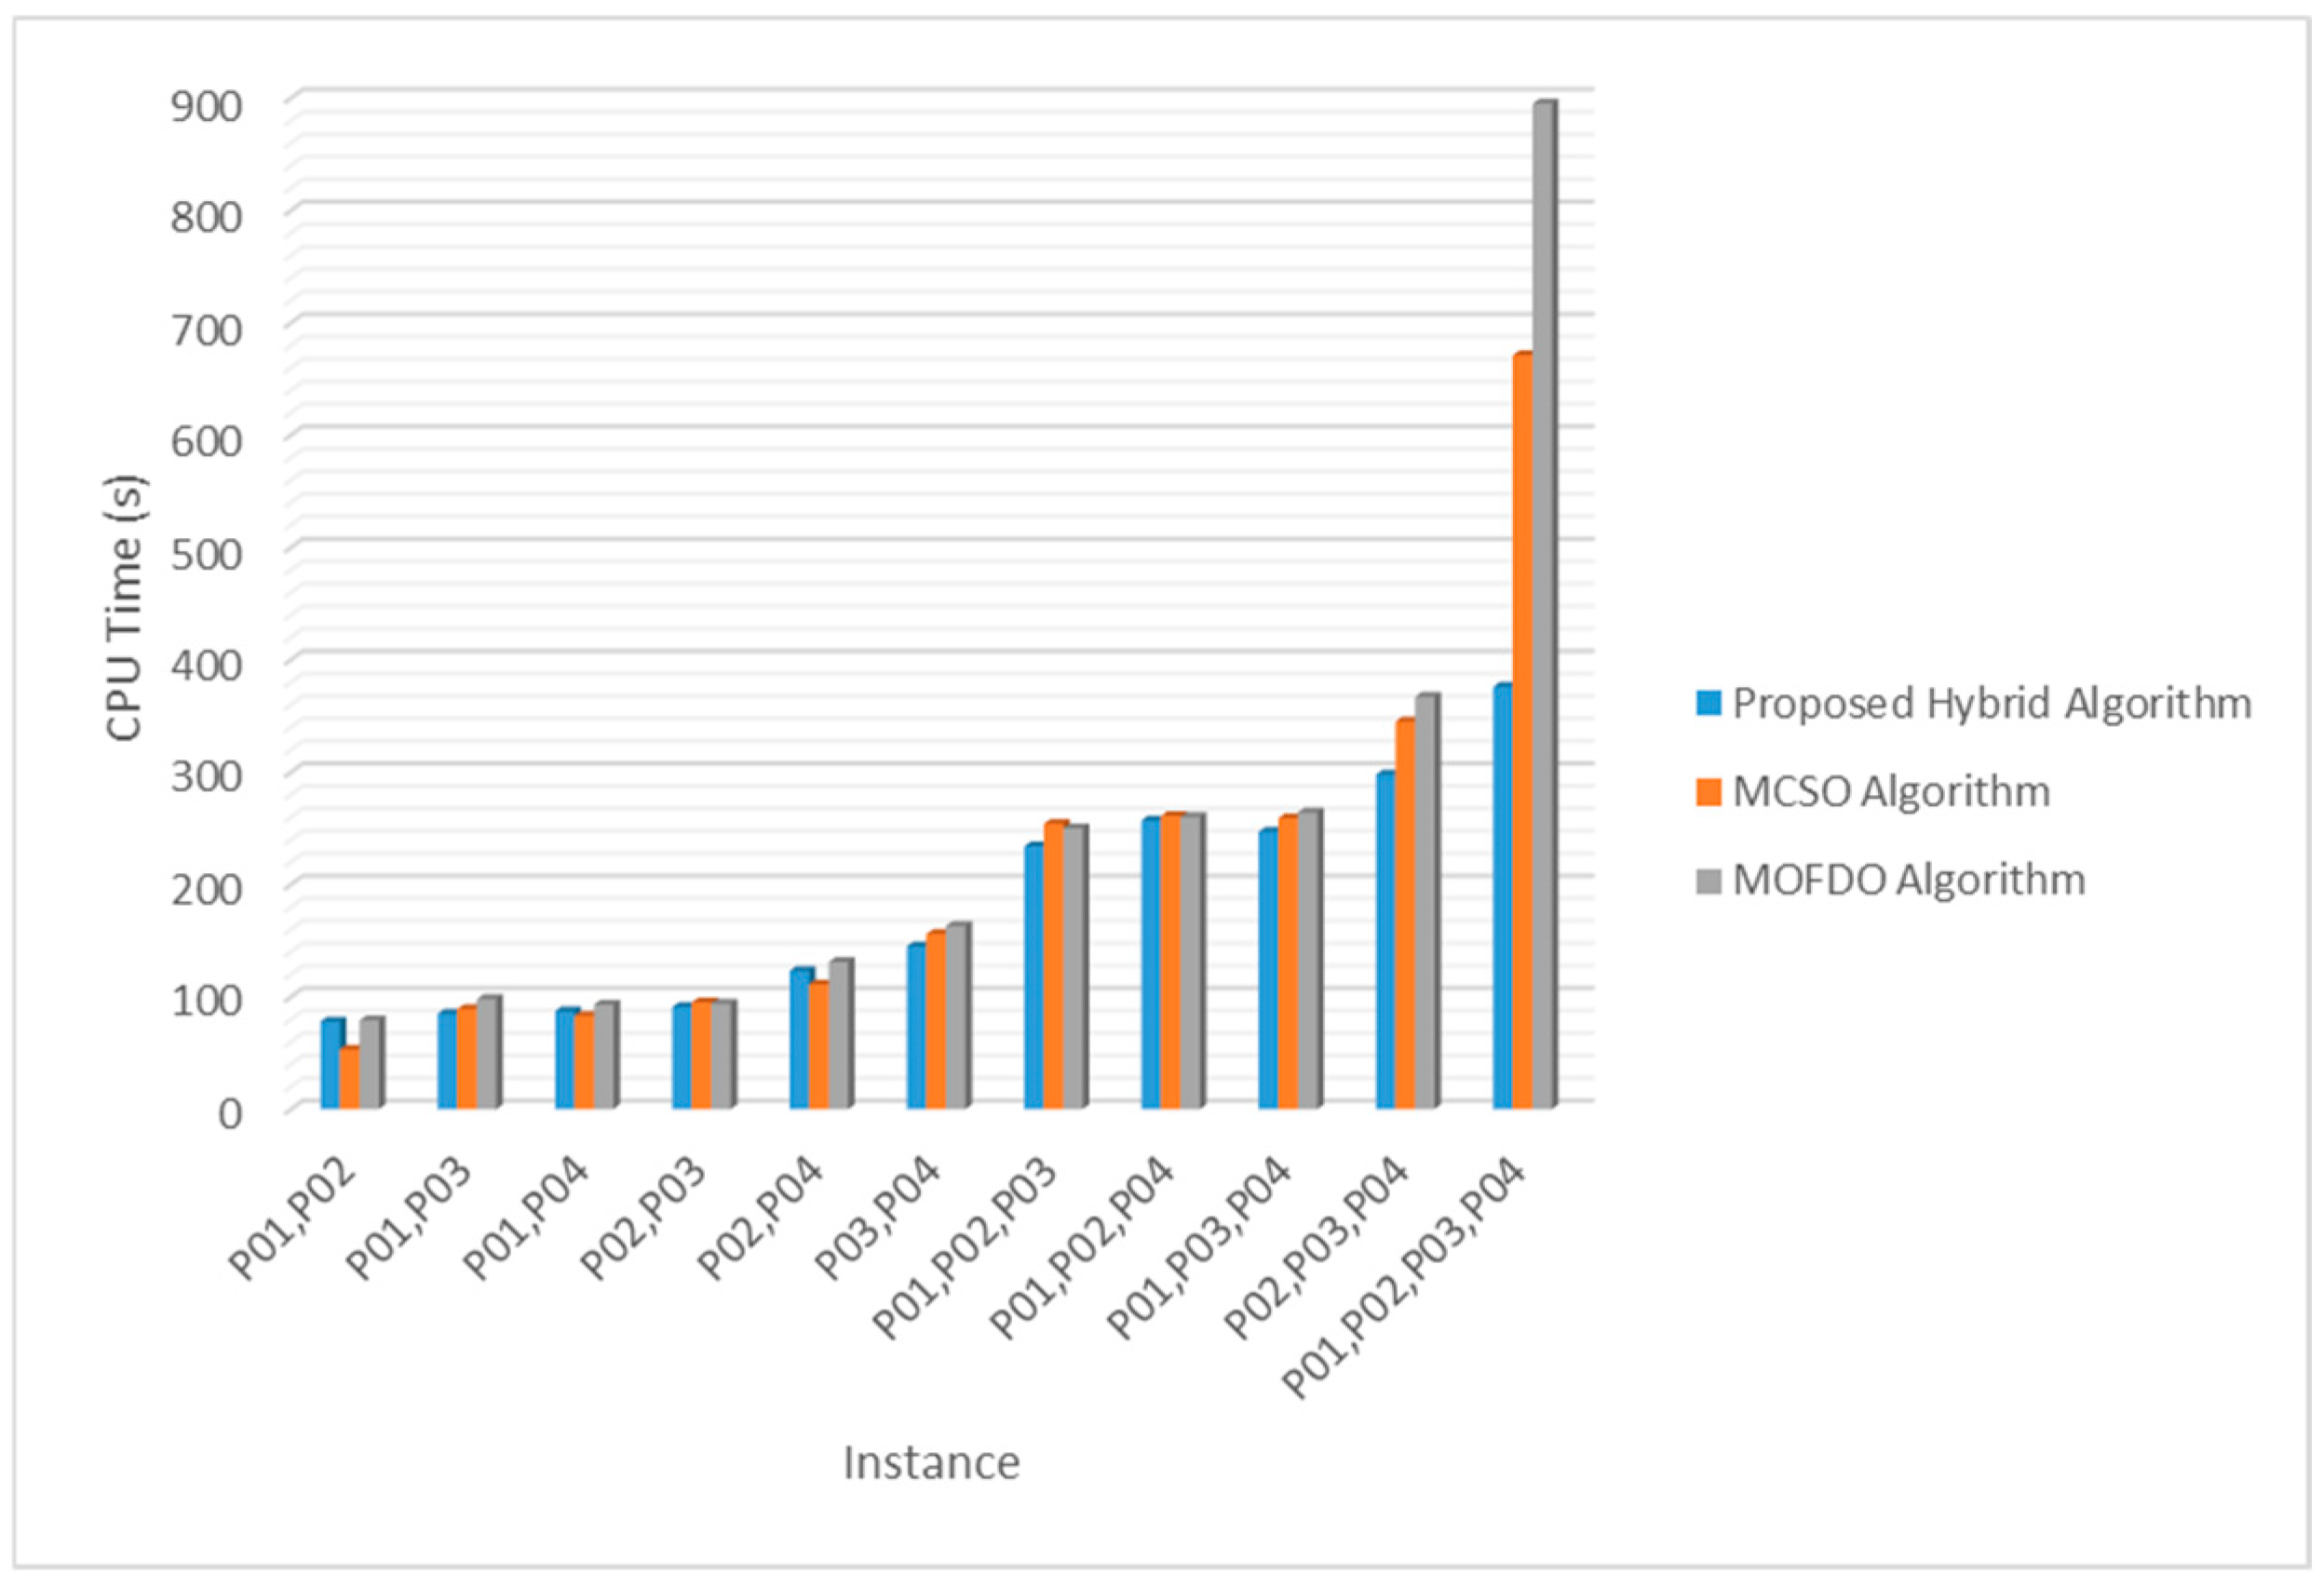The height and width of the screenshot is (1588, 2324).
Task: Click the blue Proposed Hybrid Algorithm legend swatch
Action: point(1708,703)
